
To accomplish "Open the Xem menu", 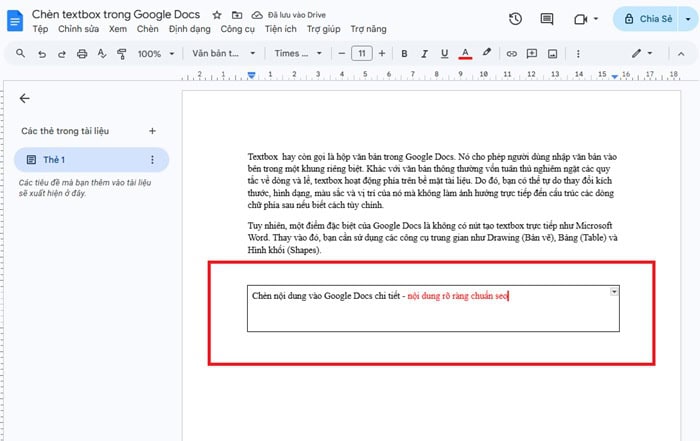I will [118, 29].
